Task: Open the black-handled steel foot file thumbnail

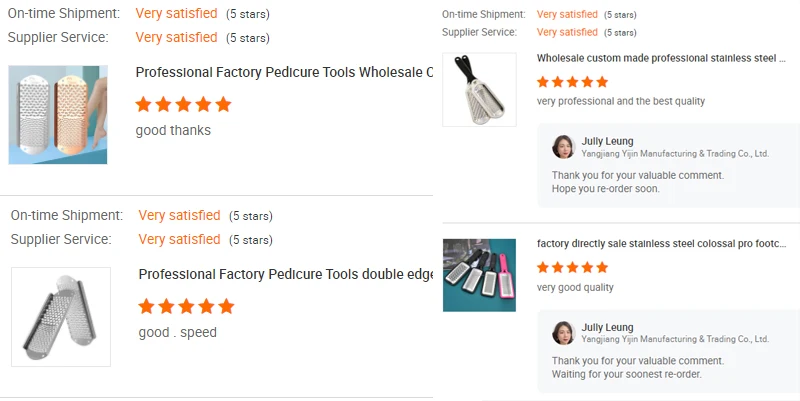Action: click(x=479, y=90)
